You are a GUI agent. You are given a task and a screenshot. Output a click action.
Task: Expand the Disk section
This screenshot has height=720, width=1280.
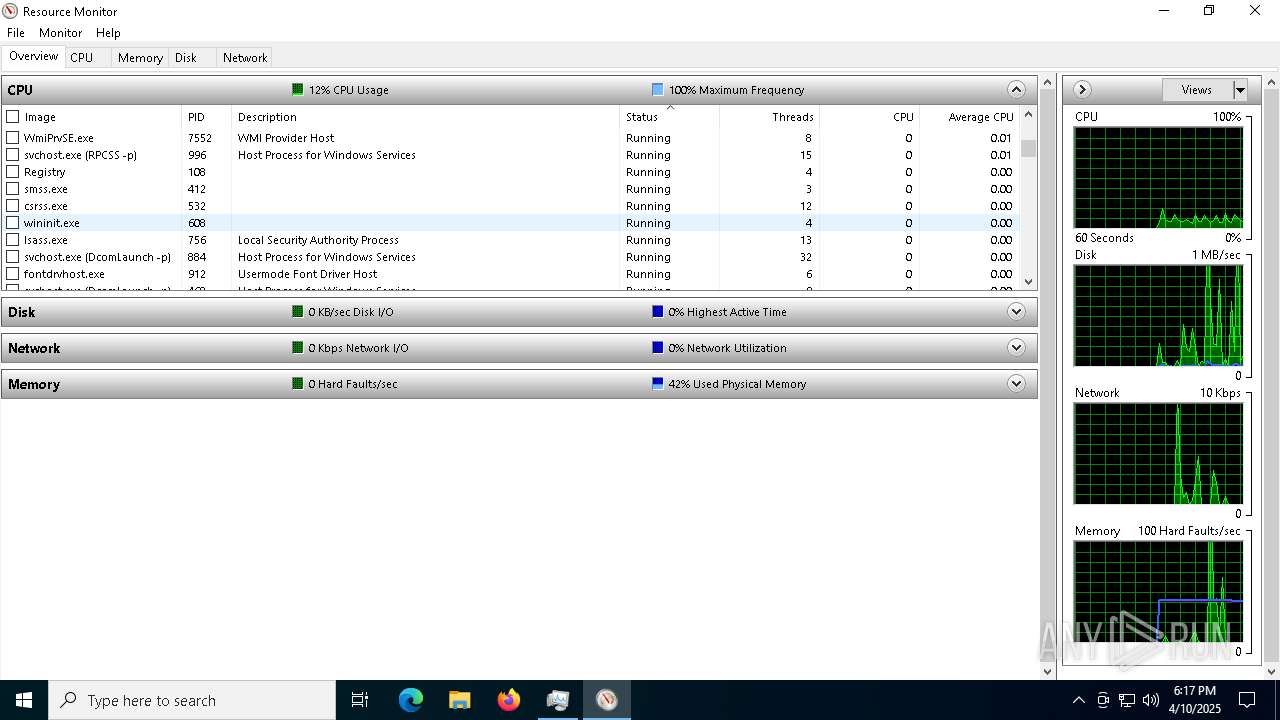[1016, 311]
